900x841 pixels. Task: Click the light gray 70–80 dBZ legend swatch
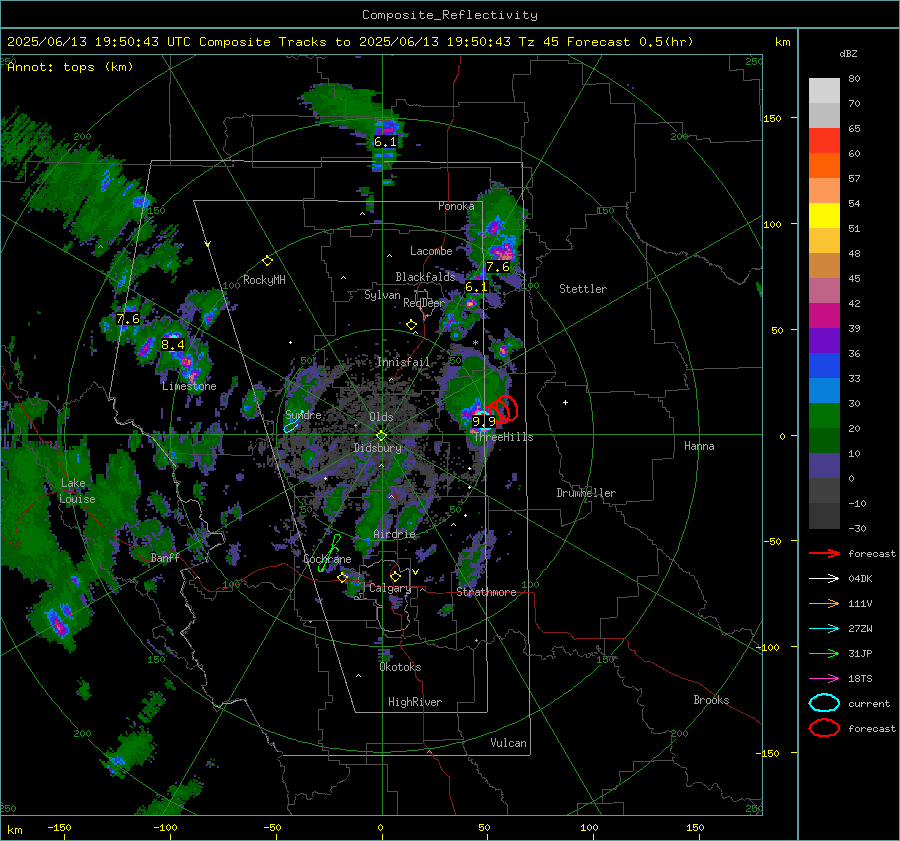[x=824, y=91]
